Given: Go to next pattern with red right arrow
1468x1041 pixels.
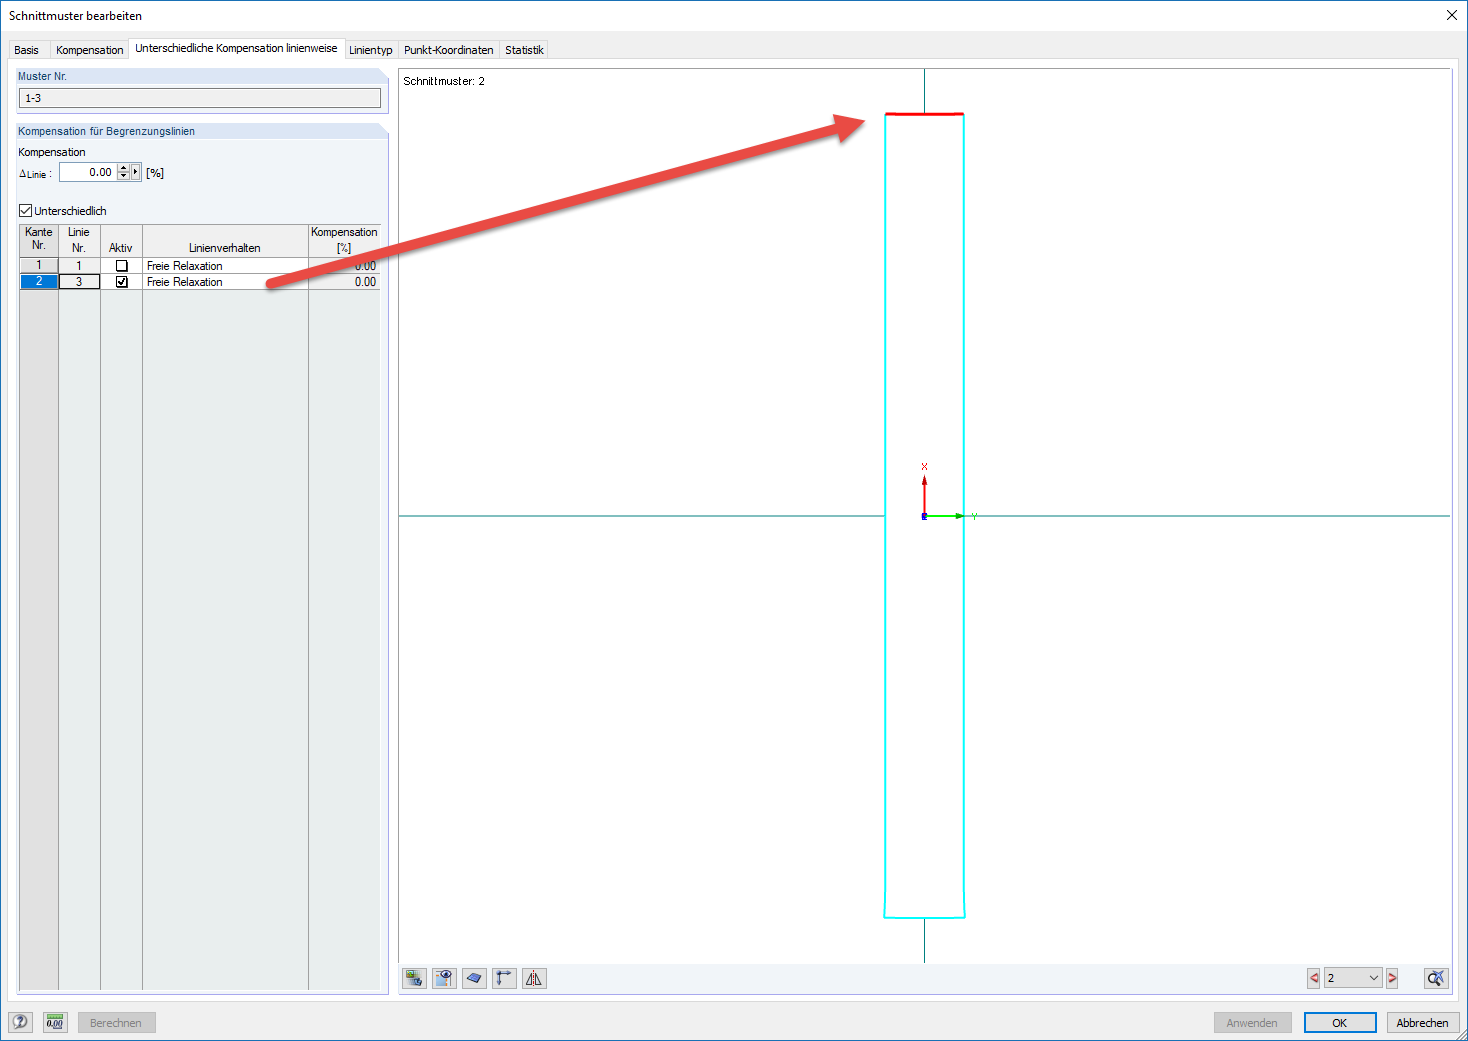Looking at the screenshot, I should click(1392, 978).
